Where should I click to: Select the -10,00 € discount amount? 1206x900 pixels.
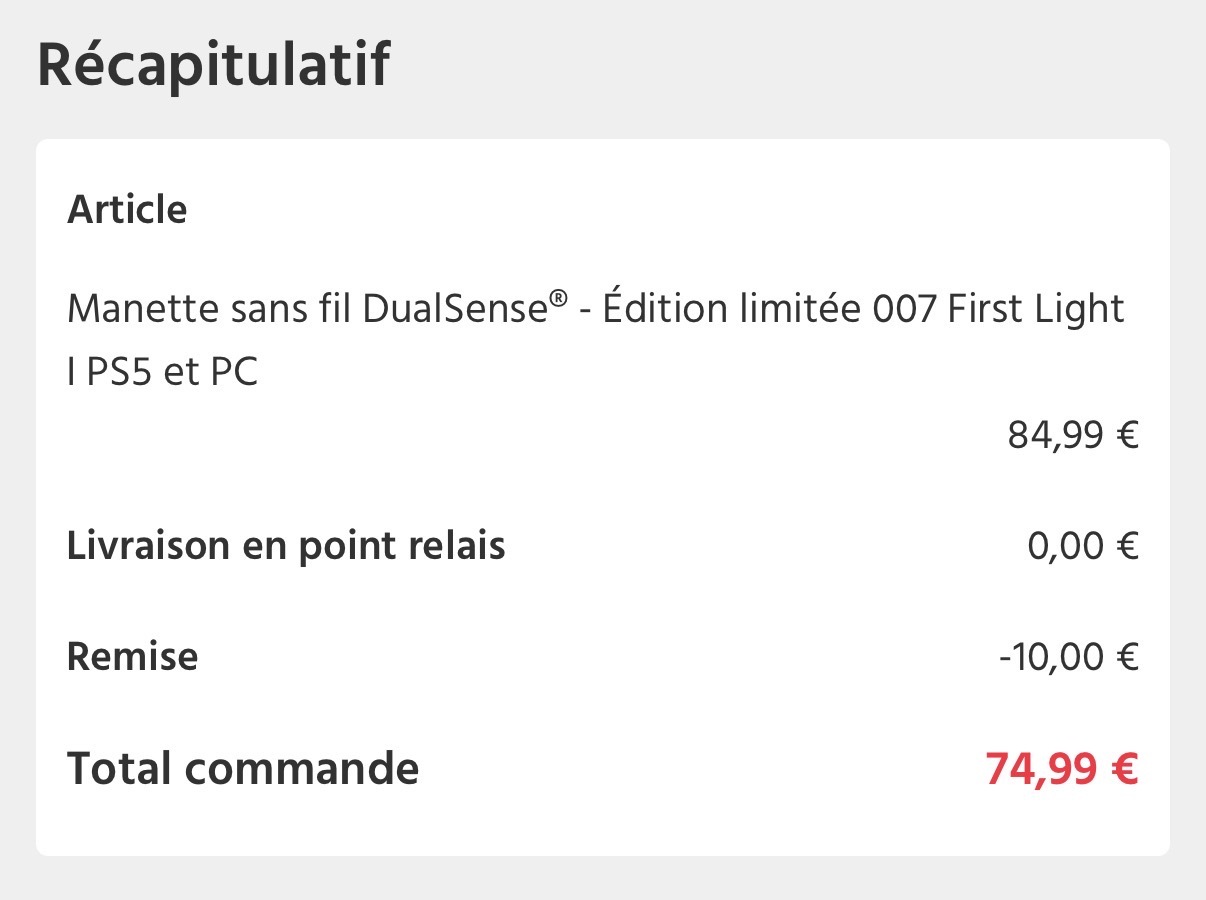pos(1069,657)
